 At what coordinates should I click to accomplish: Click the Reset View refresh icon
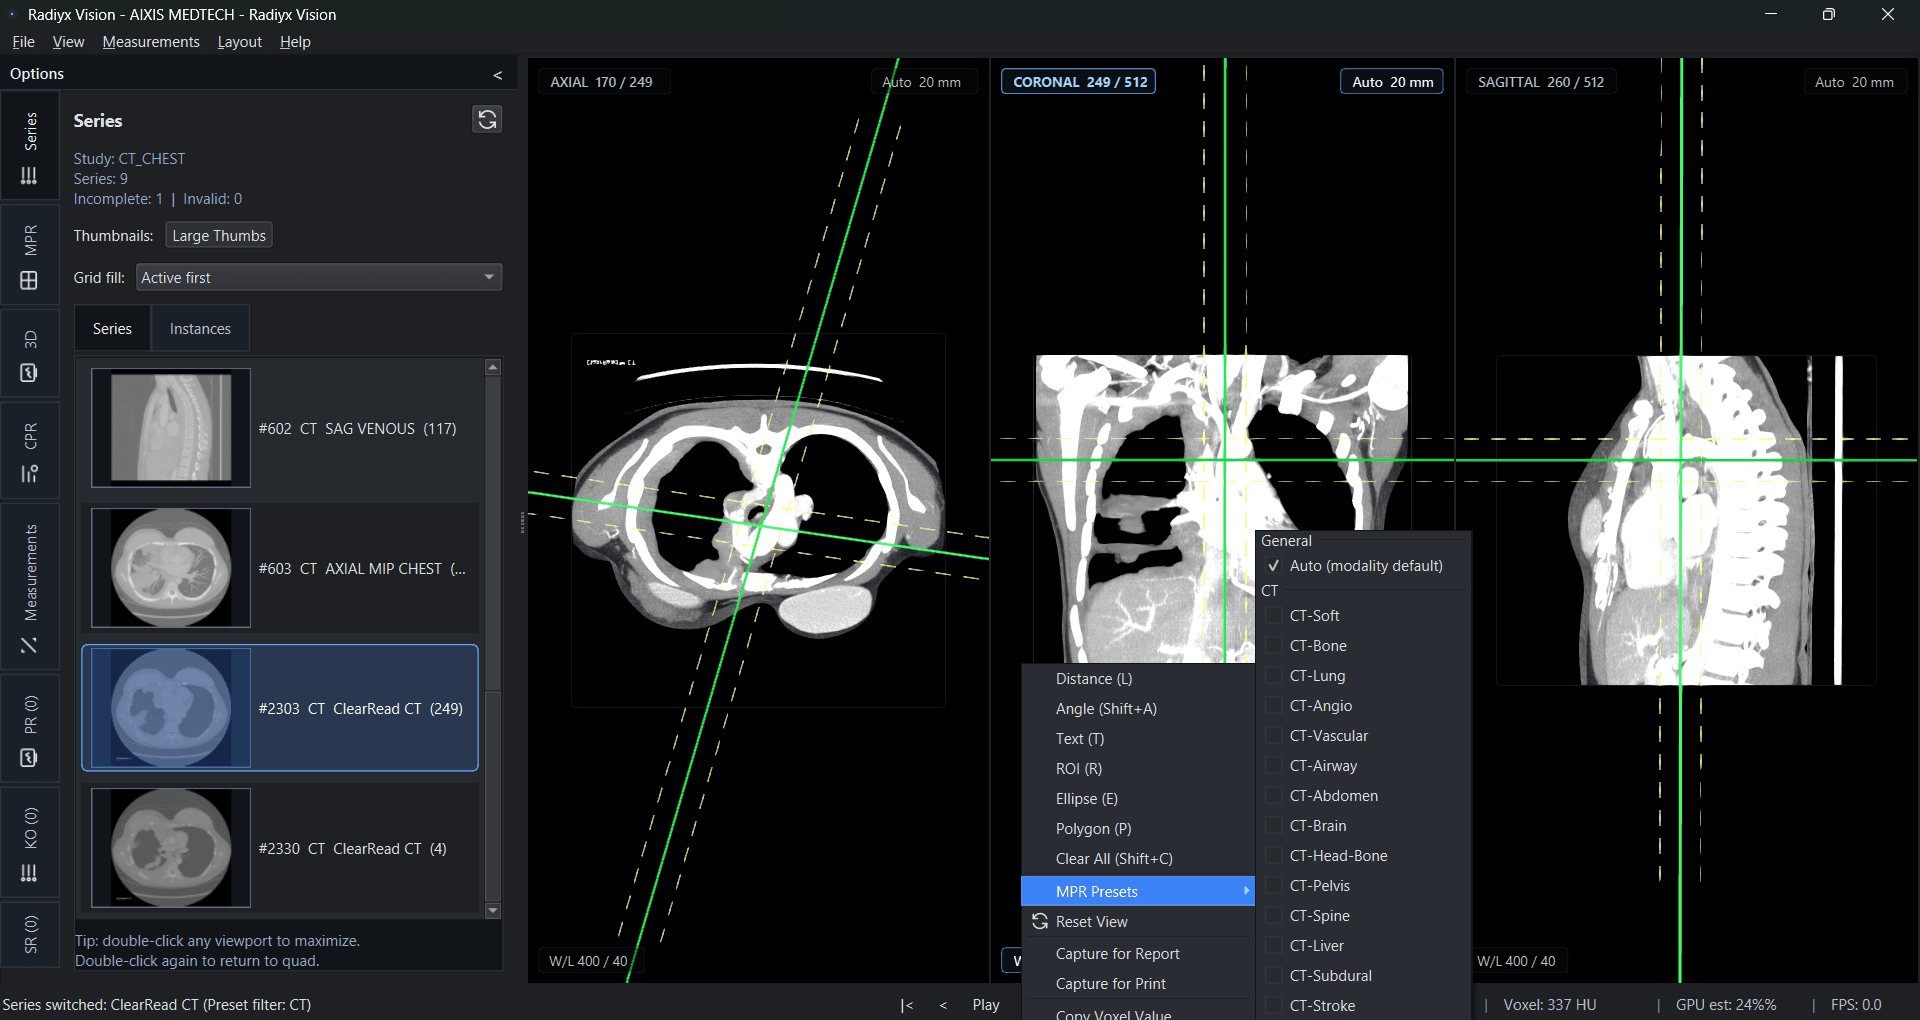tap(1040, 921)
